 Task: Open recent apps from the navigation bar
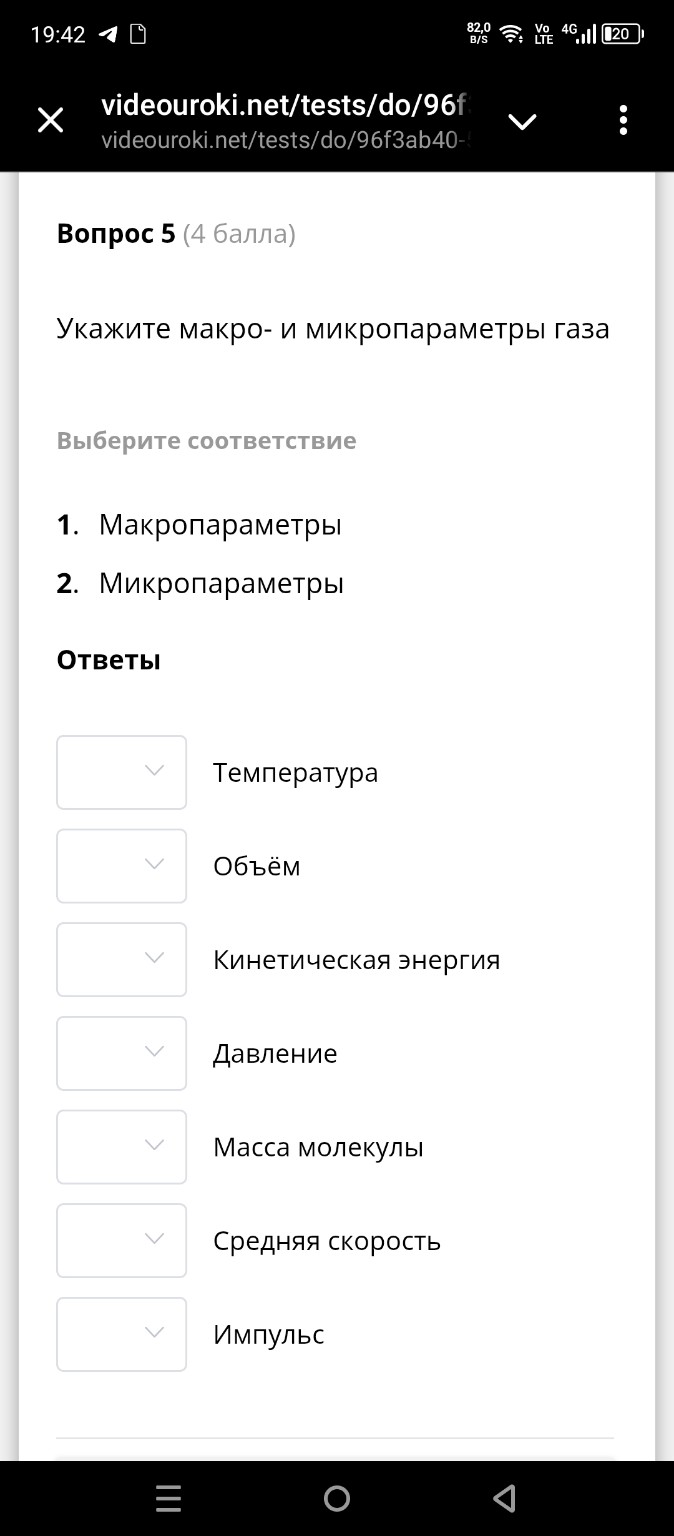tap(168, 1498)
